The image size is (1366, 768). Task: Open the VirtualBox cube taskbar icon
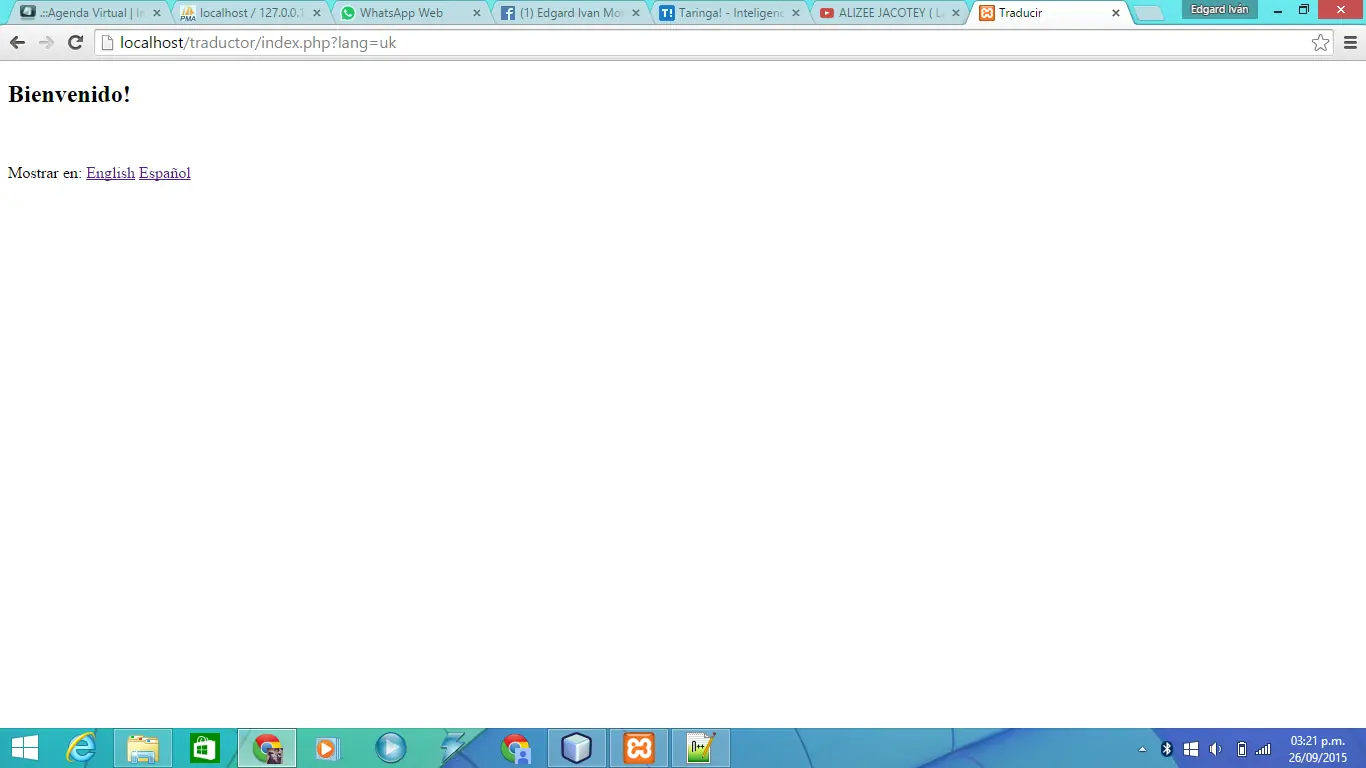click(577, 748)
